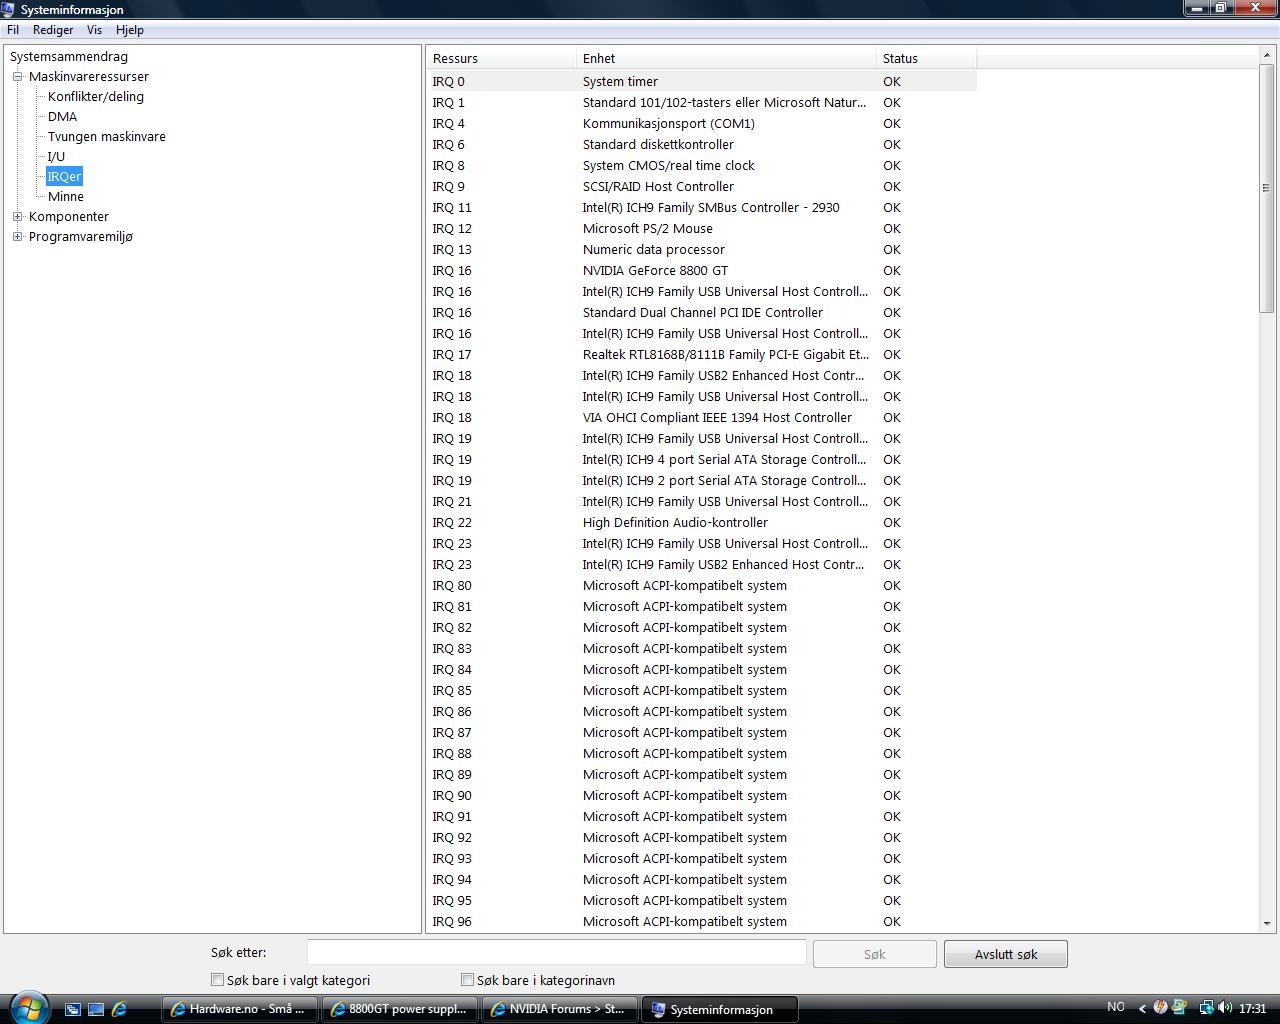The width and height of the screenshot is (1280, 1024).
Task: Switch to 8800GT power supply taskbar window
Action: point(400,1009)
